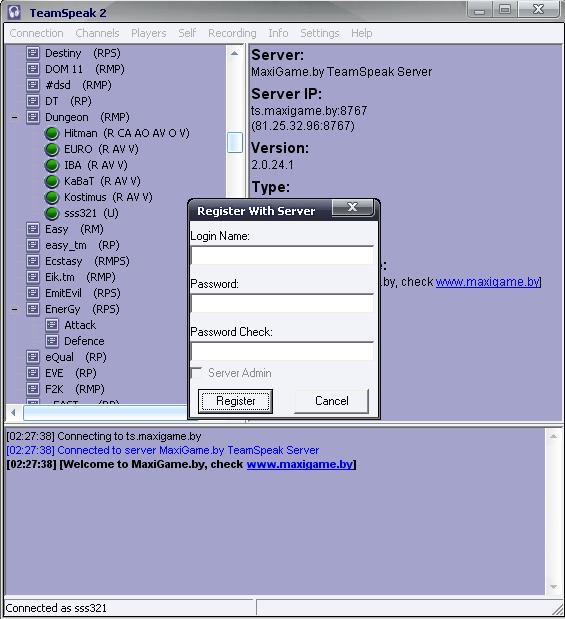Viewport: 565px width, 619px height.
Task: Click the channel list vertical scrollbar thumb
Action: 235,143
